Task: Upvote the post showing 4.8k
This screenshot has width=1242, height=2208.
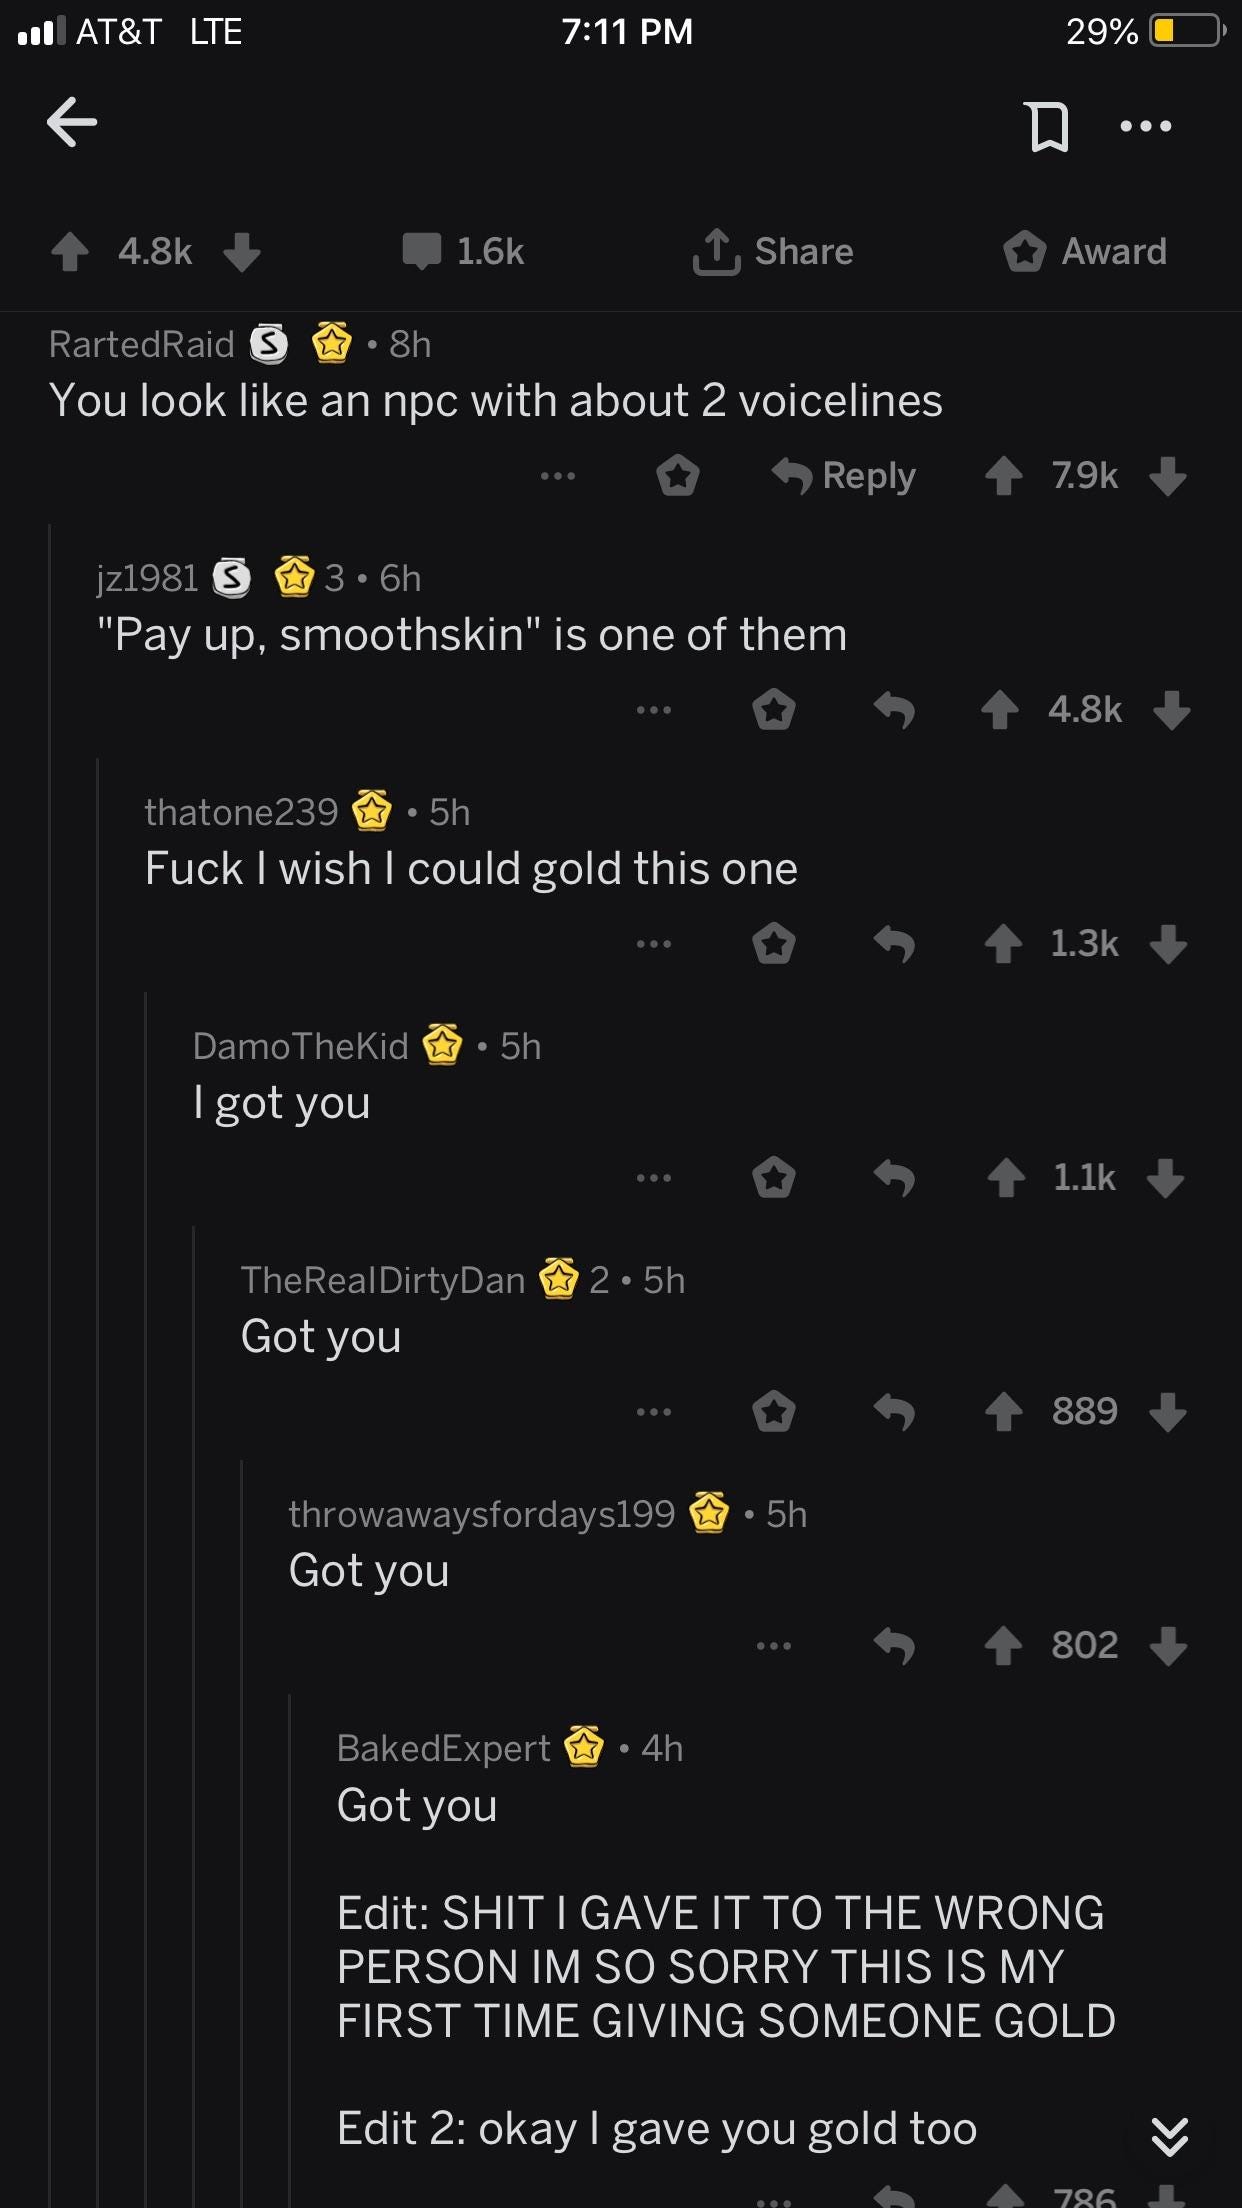Action: 70,252
